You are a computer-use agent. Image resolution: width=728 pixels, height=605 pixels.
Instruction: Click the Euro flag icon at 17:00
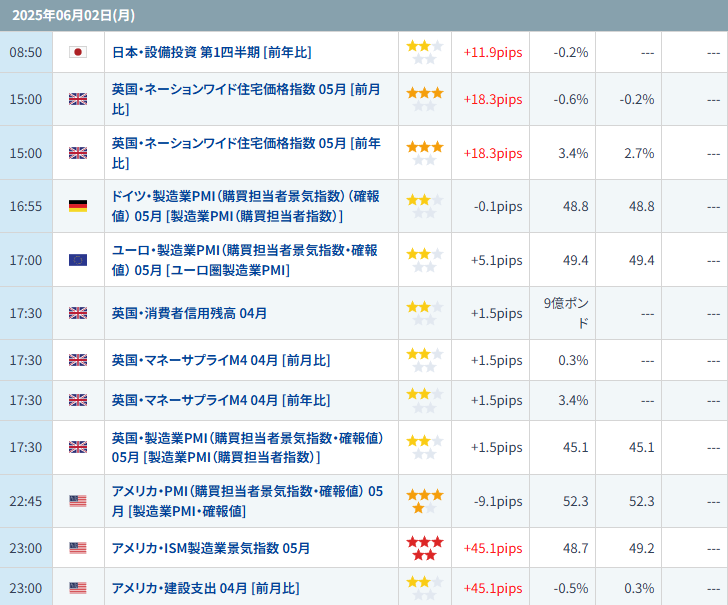tap(78, 260)
